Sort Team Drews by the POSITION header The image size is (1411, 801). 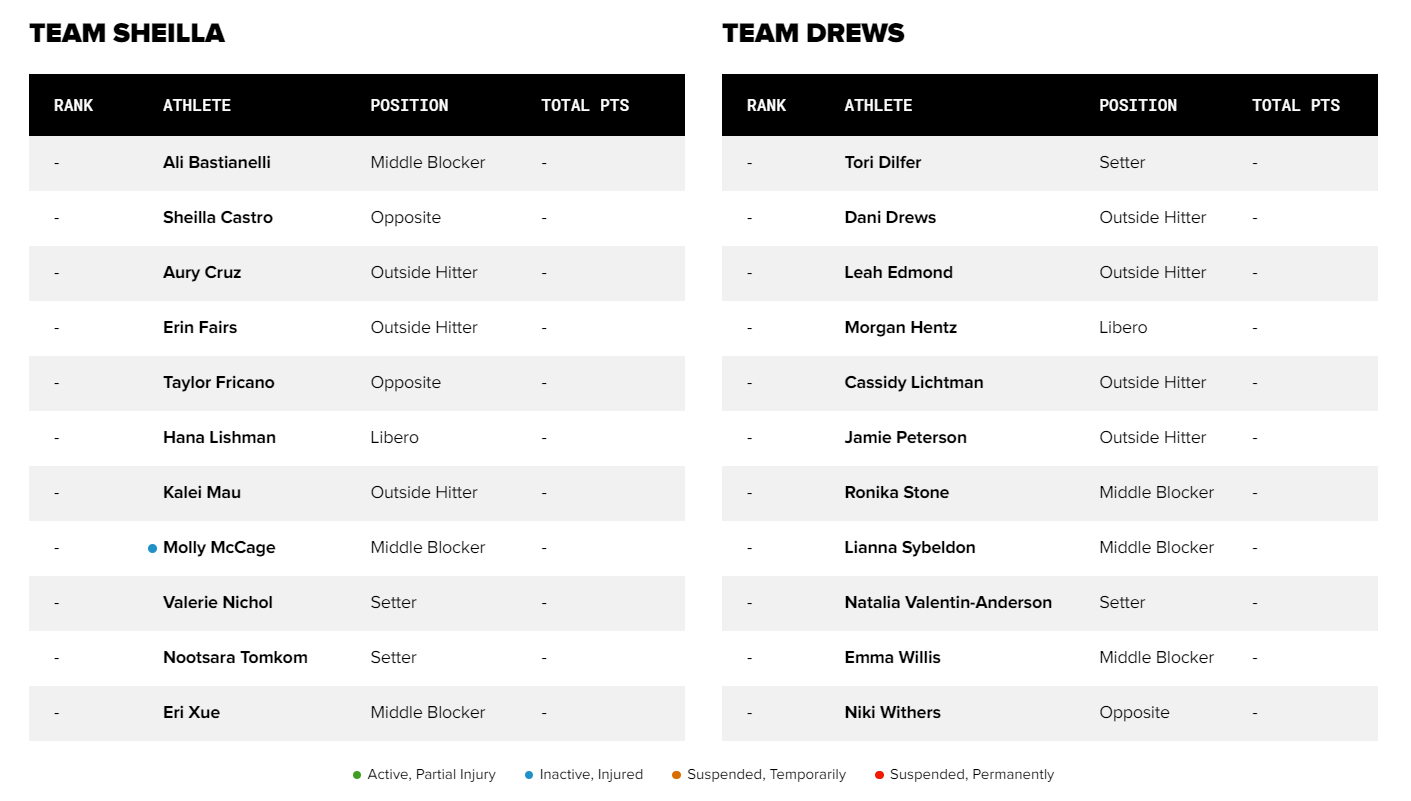(x=1138, y=105)
